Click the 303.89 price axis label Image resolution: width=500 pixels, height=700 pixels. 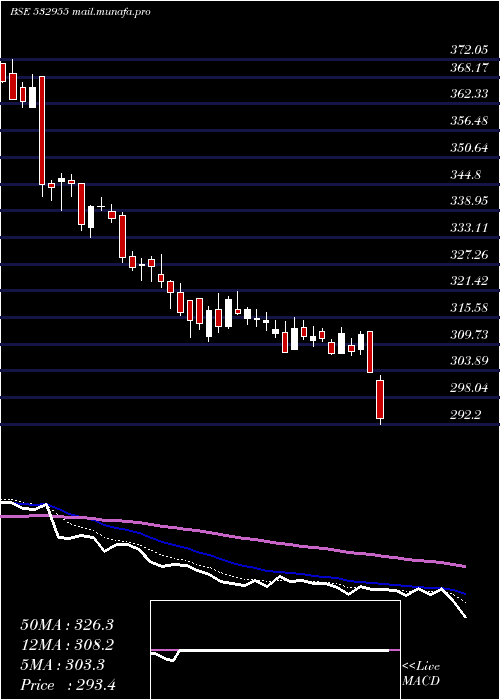click(x=469, y=361)
